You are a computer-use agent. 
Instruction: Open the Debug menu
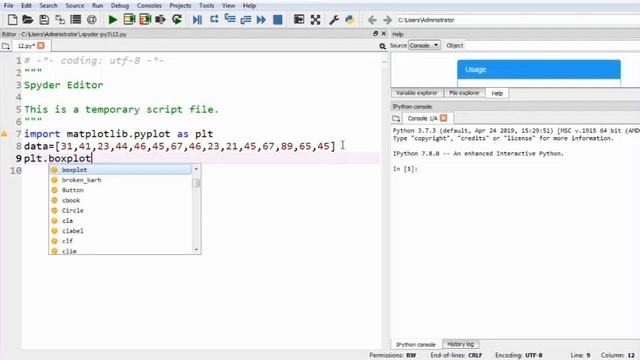point(120,6)
